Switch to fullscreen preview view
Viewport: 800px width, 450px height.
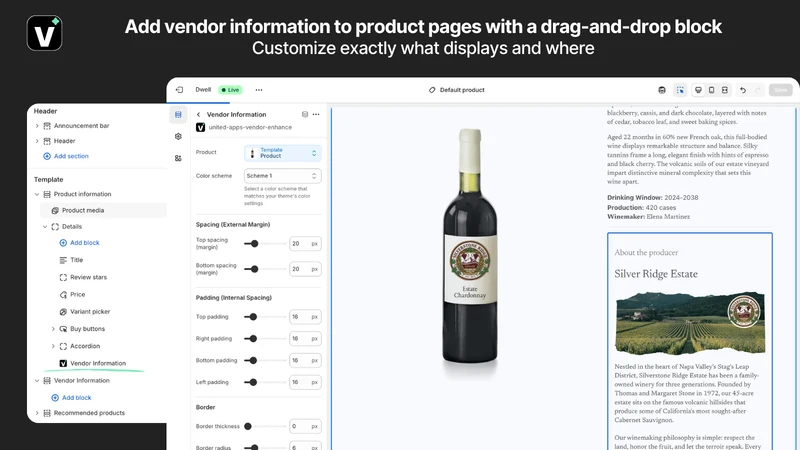(x=725, y=90)
